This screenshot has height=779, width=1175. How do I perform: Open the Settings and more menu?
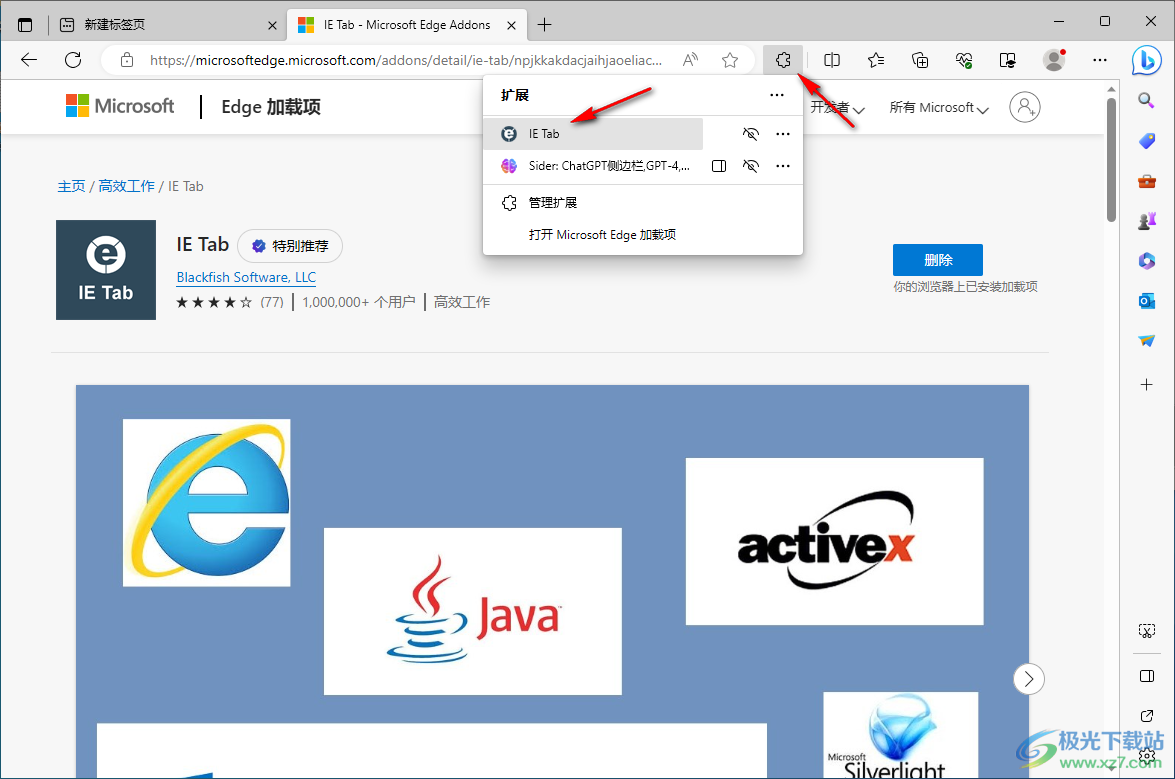[1100, 60]
